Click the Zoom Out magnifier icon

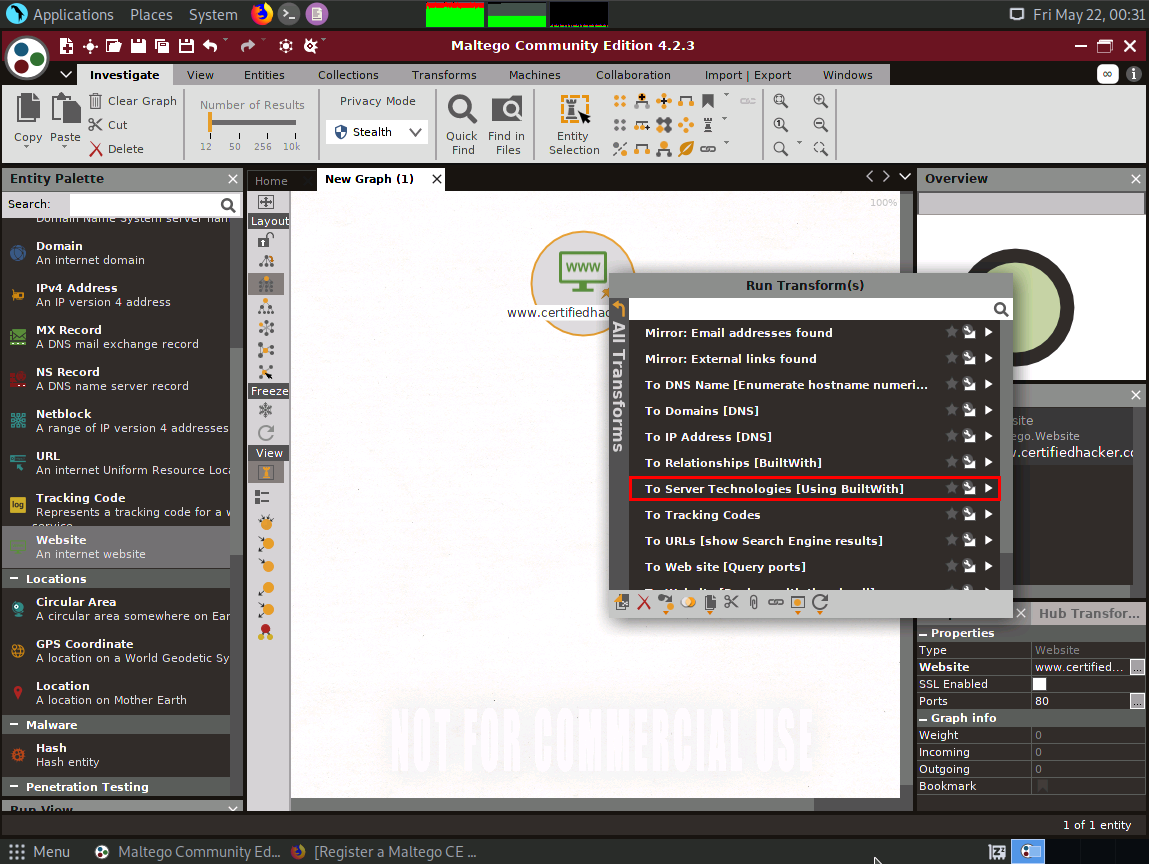click(820, 125)
